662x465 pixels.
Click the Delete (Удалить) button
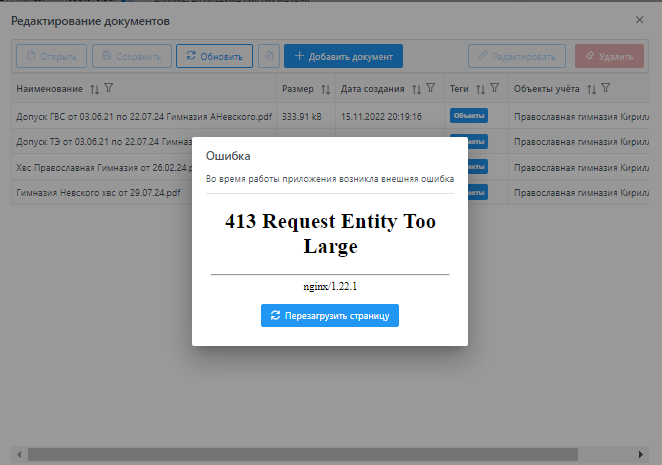coord(609,56)
